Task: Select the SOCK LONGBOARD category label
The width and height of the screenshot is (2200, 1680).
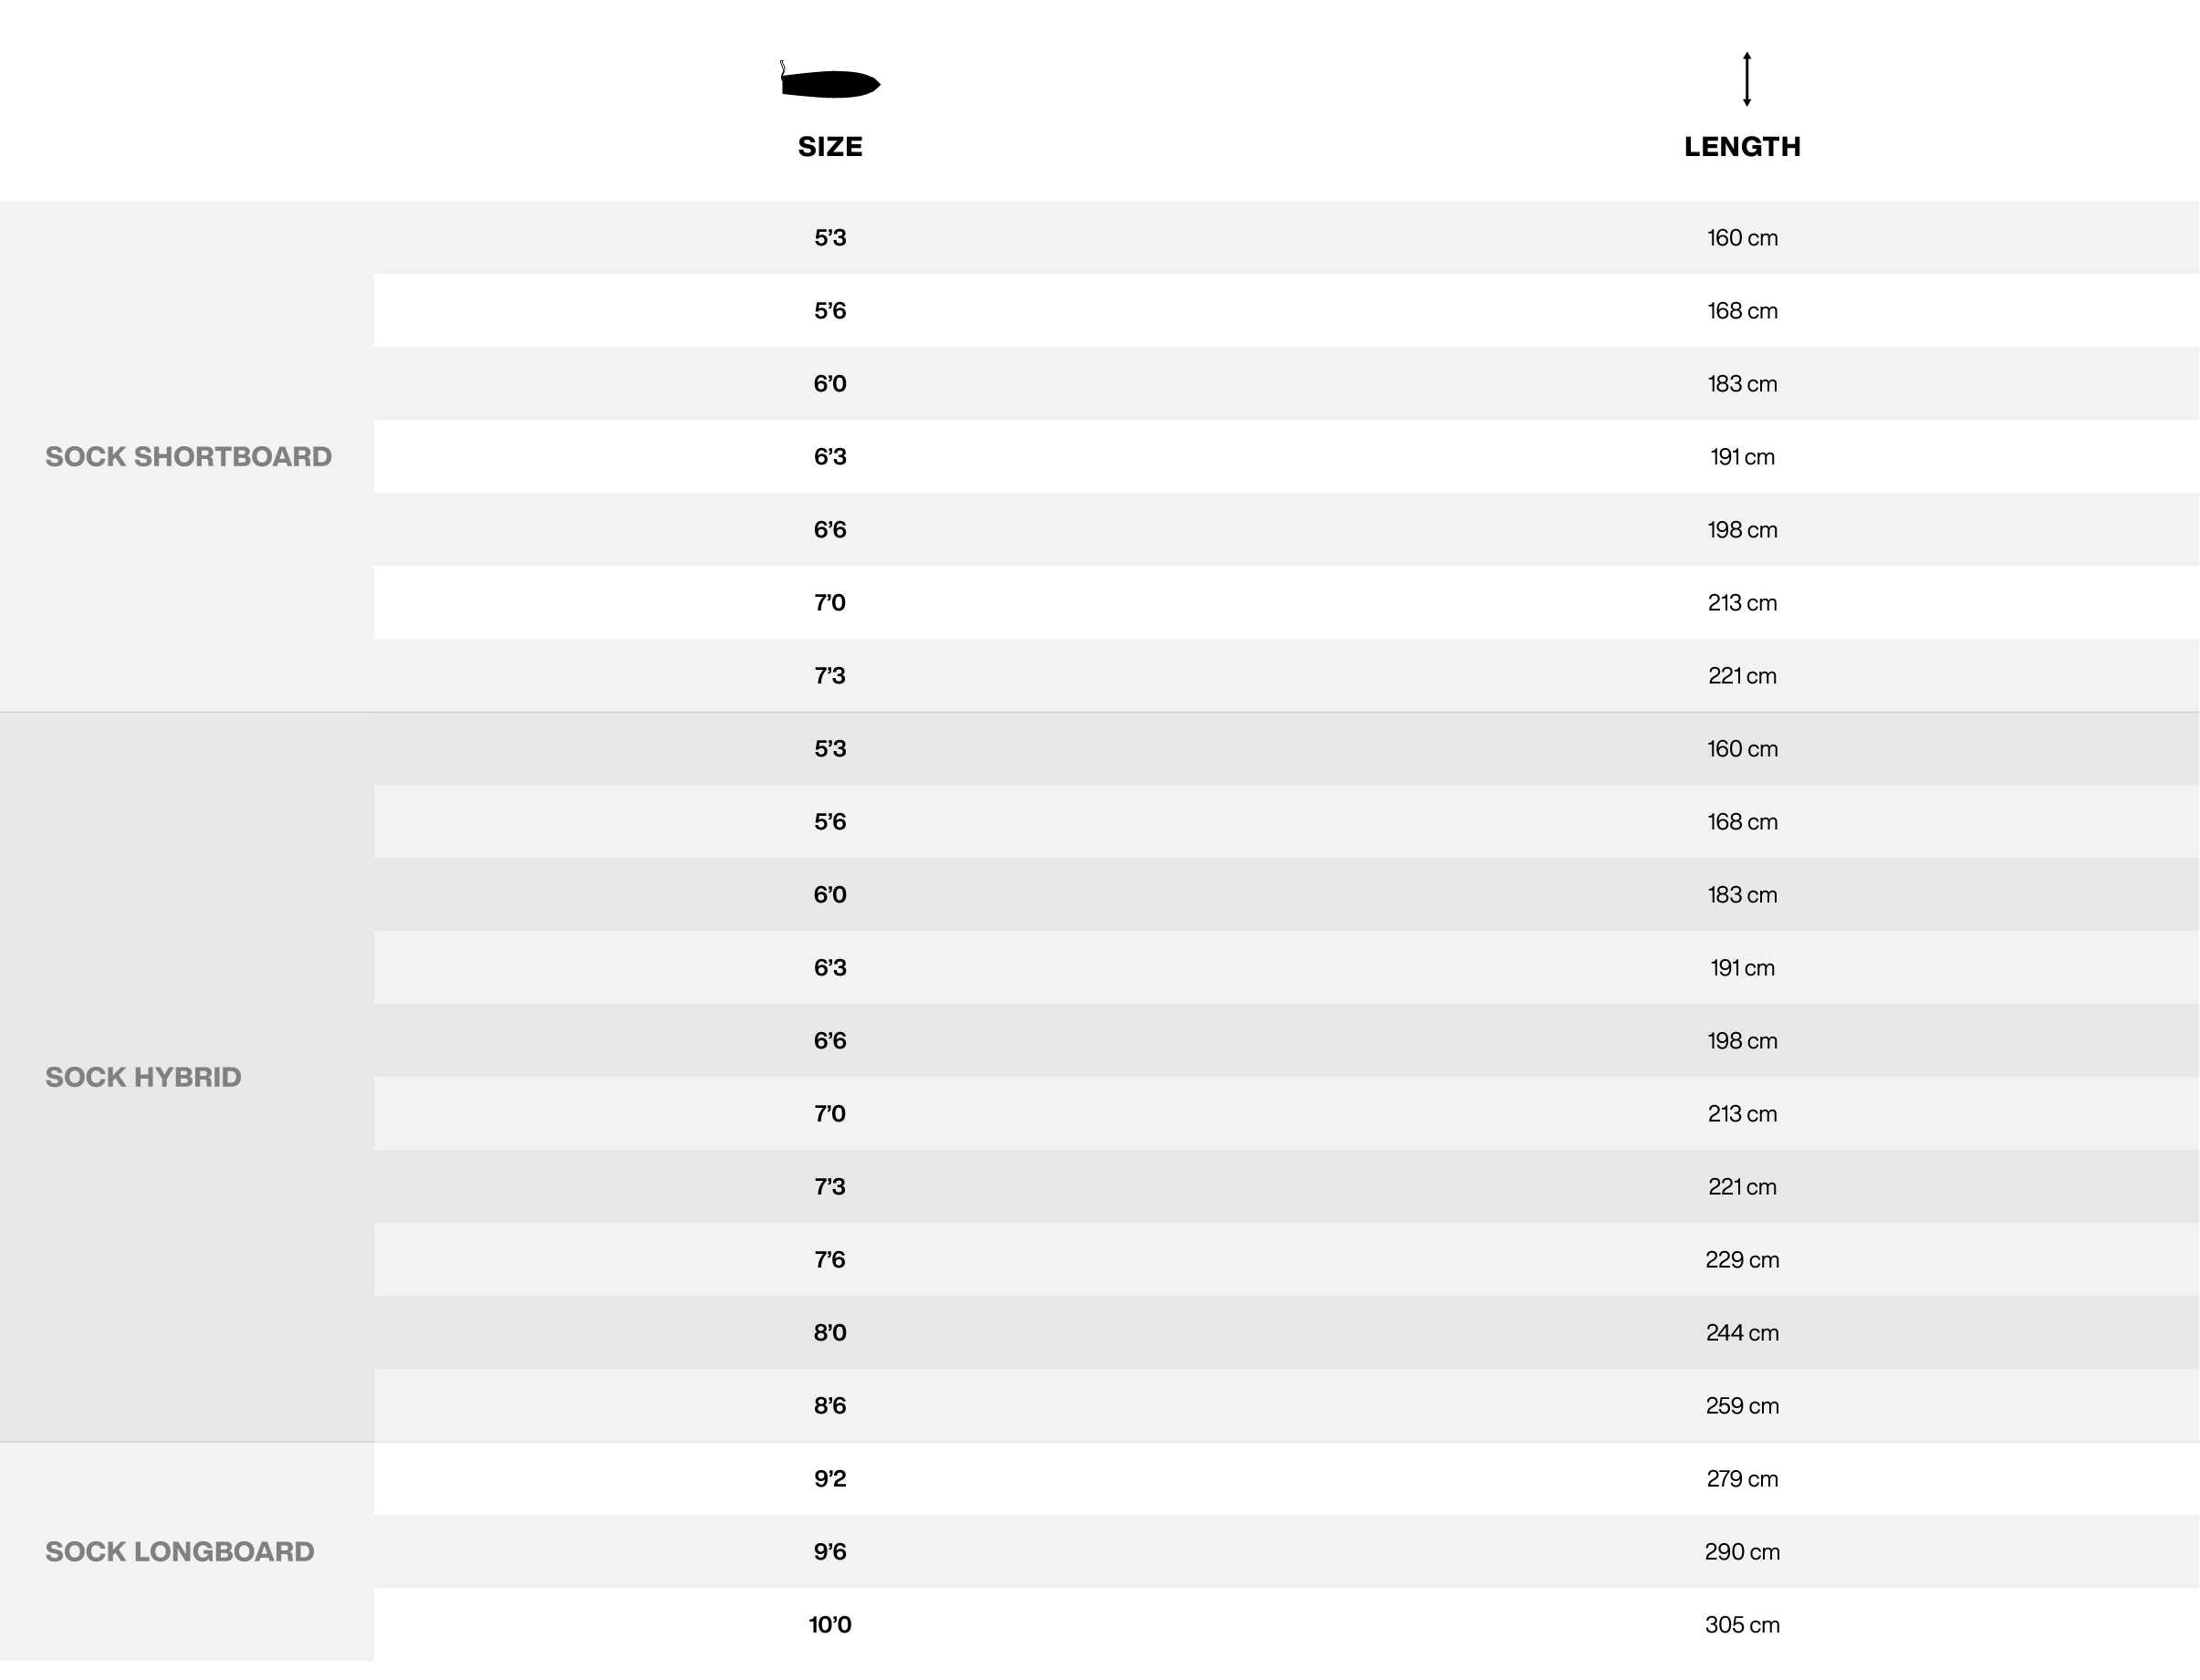Action: point(180,1552)
